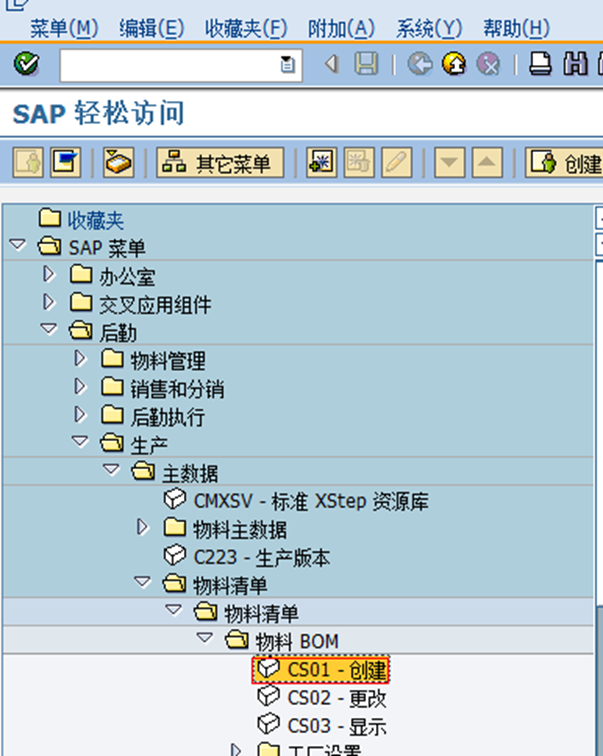
Task: Expand the 物料主数据 folder
Action: (x=142, y=527)
